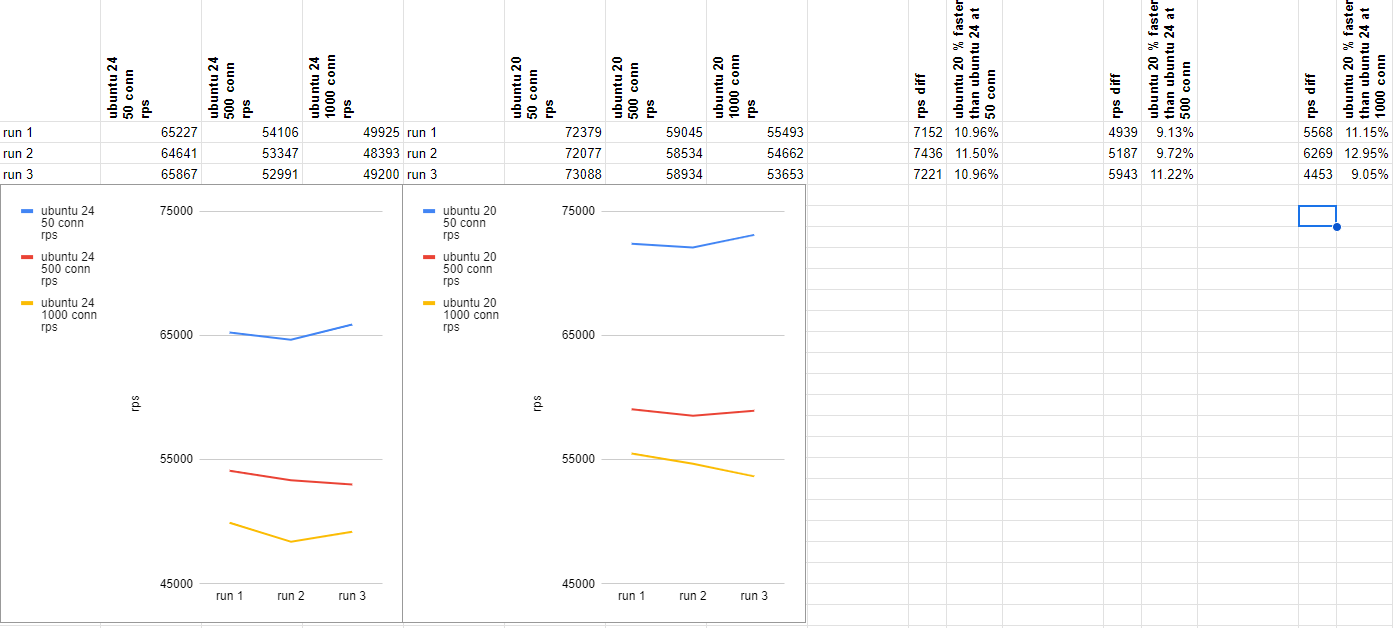
Task: Select the 12.95% percentage cell
Action: [1365, 153]
